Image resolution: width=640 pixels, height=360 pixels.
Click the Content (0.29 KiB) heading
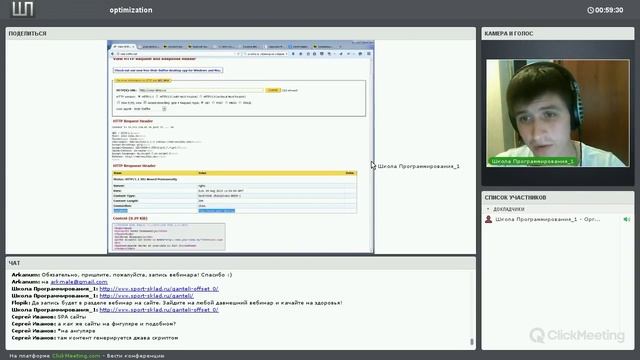[x=130, y=219]
